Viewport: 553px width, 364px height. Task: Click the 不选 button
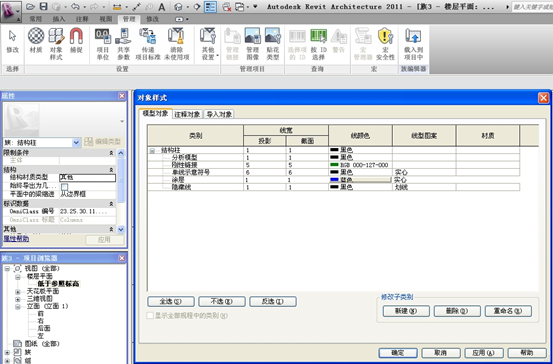[222, 302]
